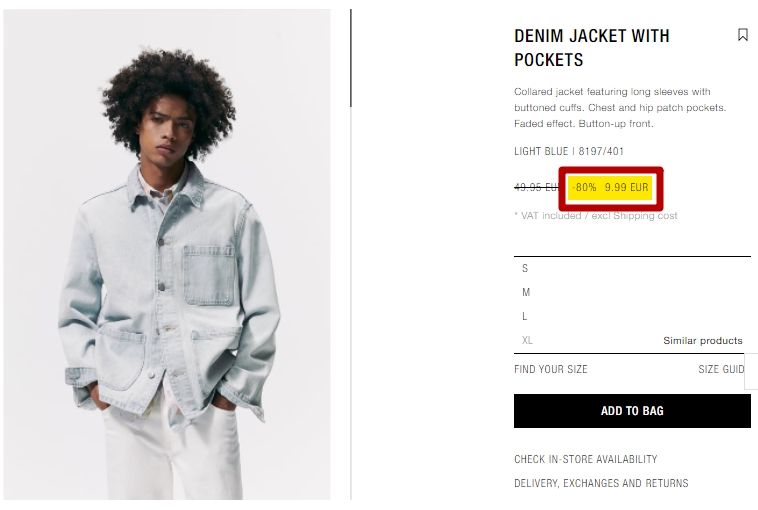Click the small white side tab at the right edge
The height and width of the screenshot is (510, 758).
click(751, 371)
